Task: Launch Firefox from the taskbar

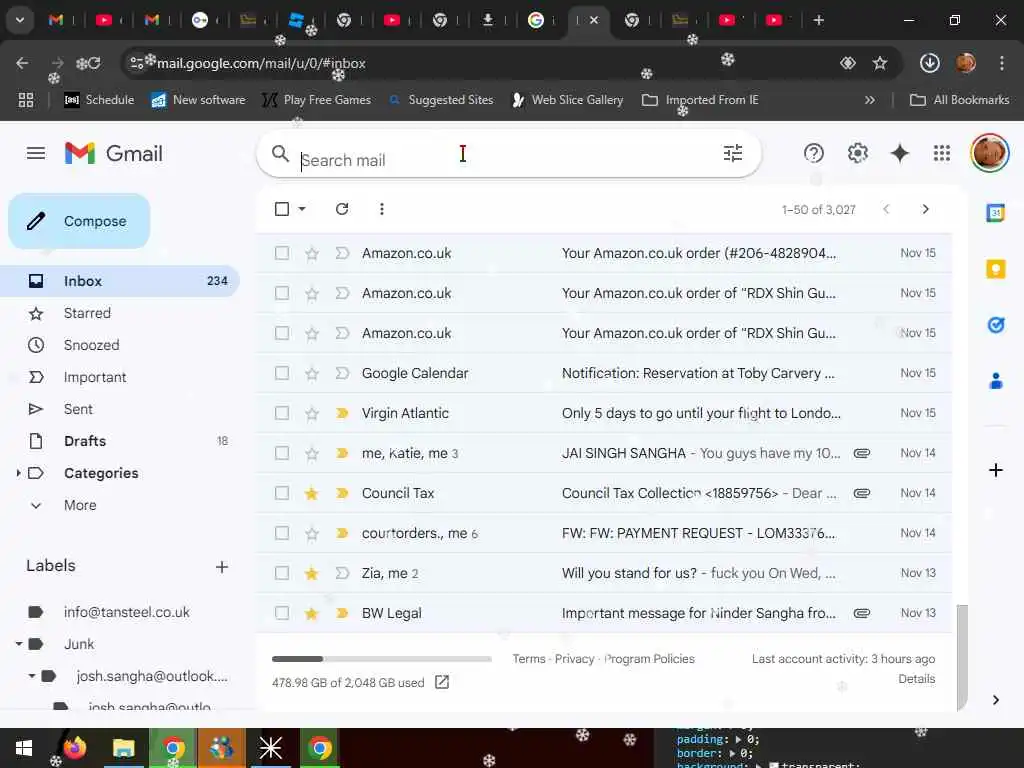Action: click(74, 748)
